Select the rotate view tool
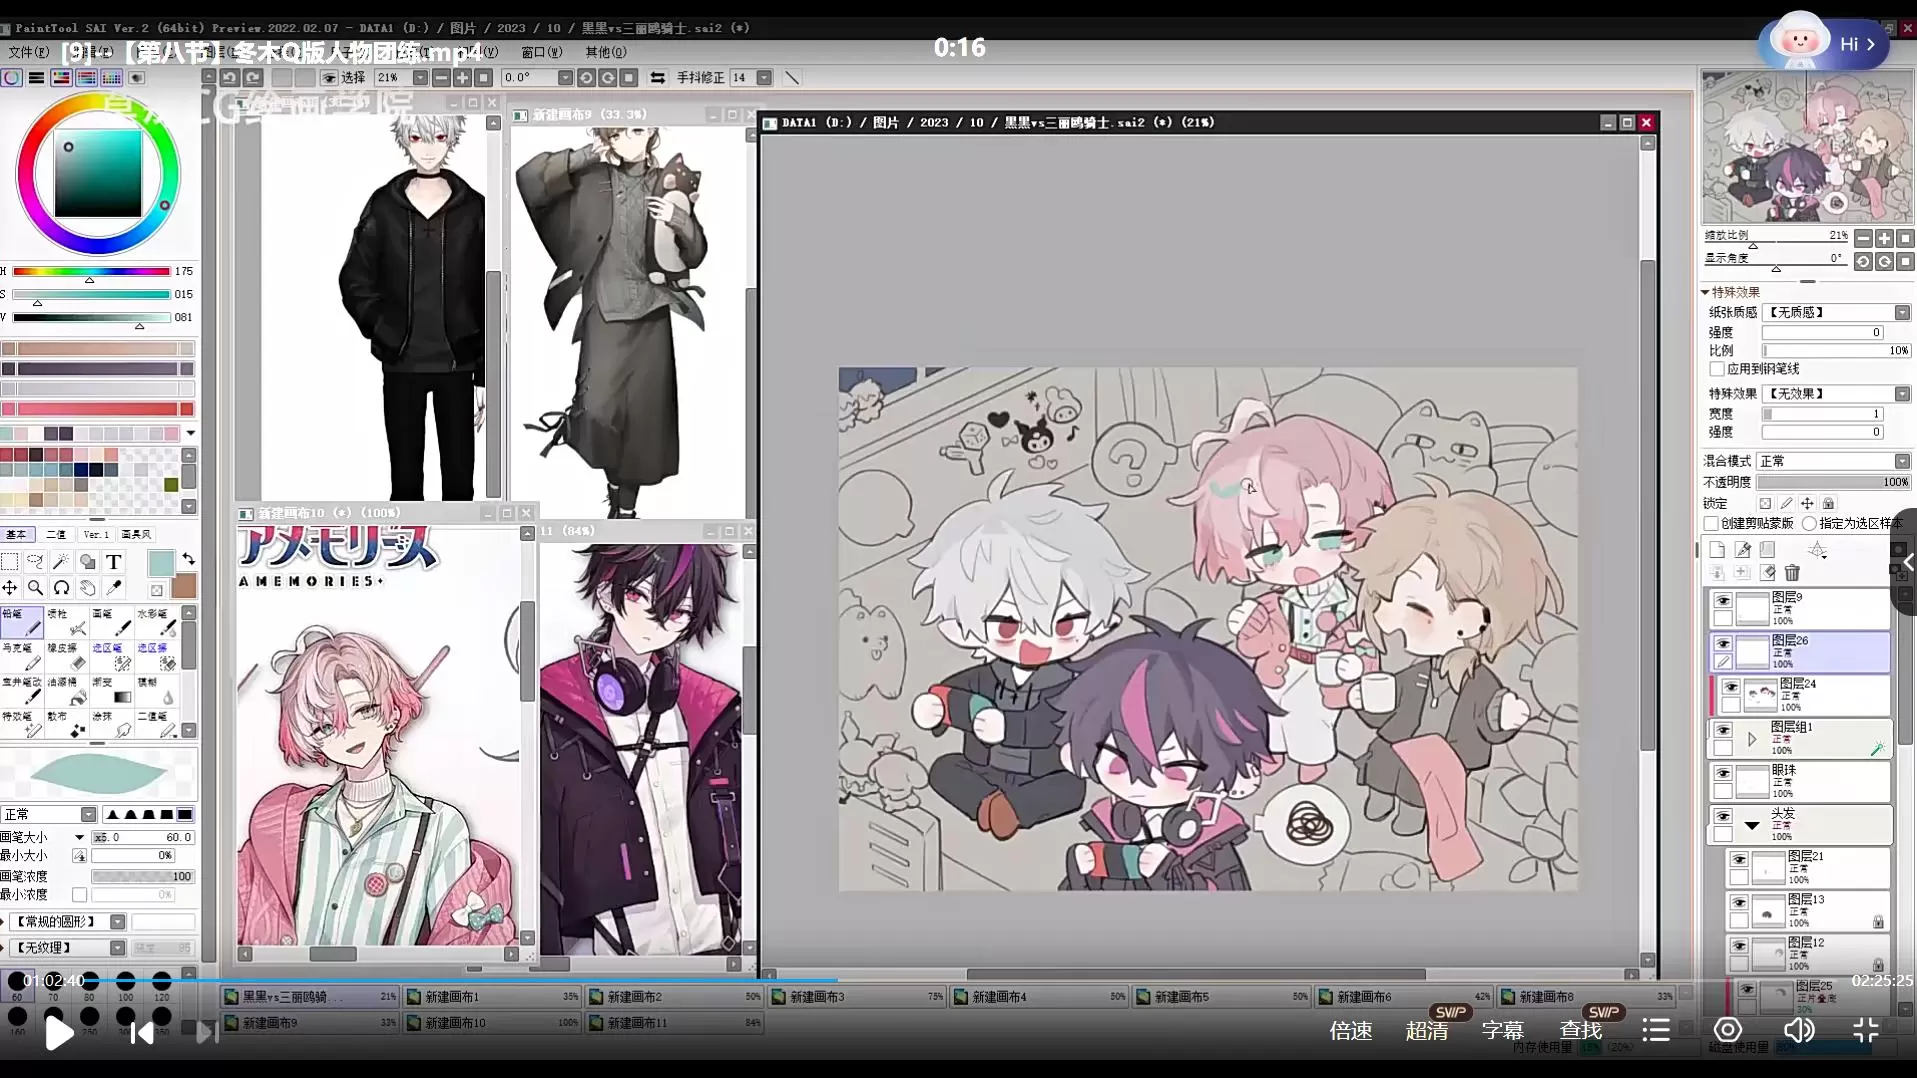 click(62, 588)
